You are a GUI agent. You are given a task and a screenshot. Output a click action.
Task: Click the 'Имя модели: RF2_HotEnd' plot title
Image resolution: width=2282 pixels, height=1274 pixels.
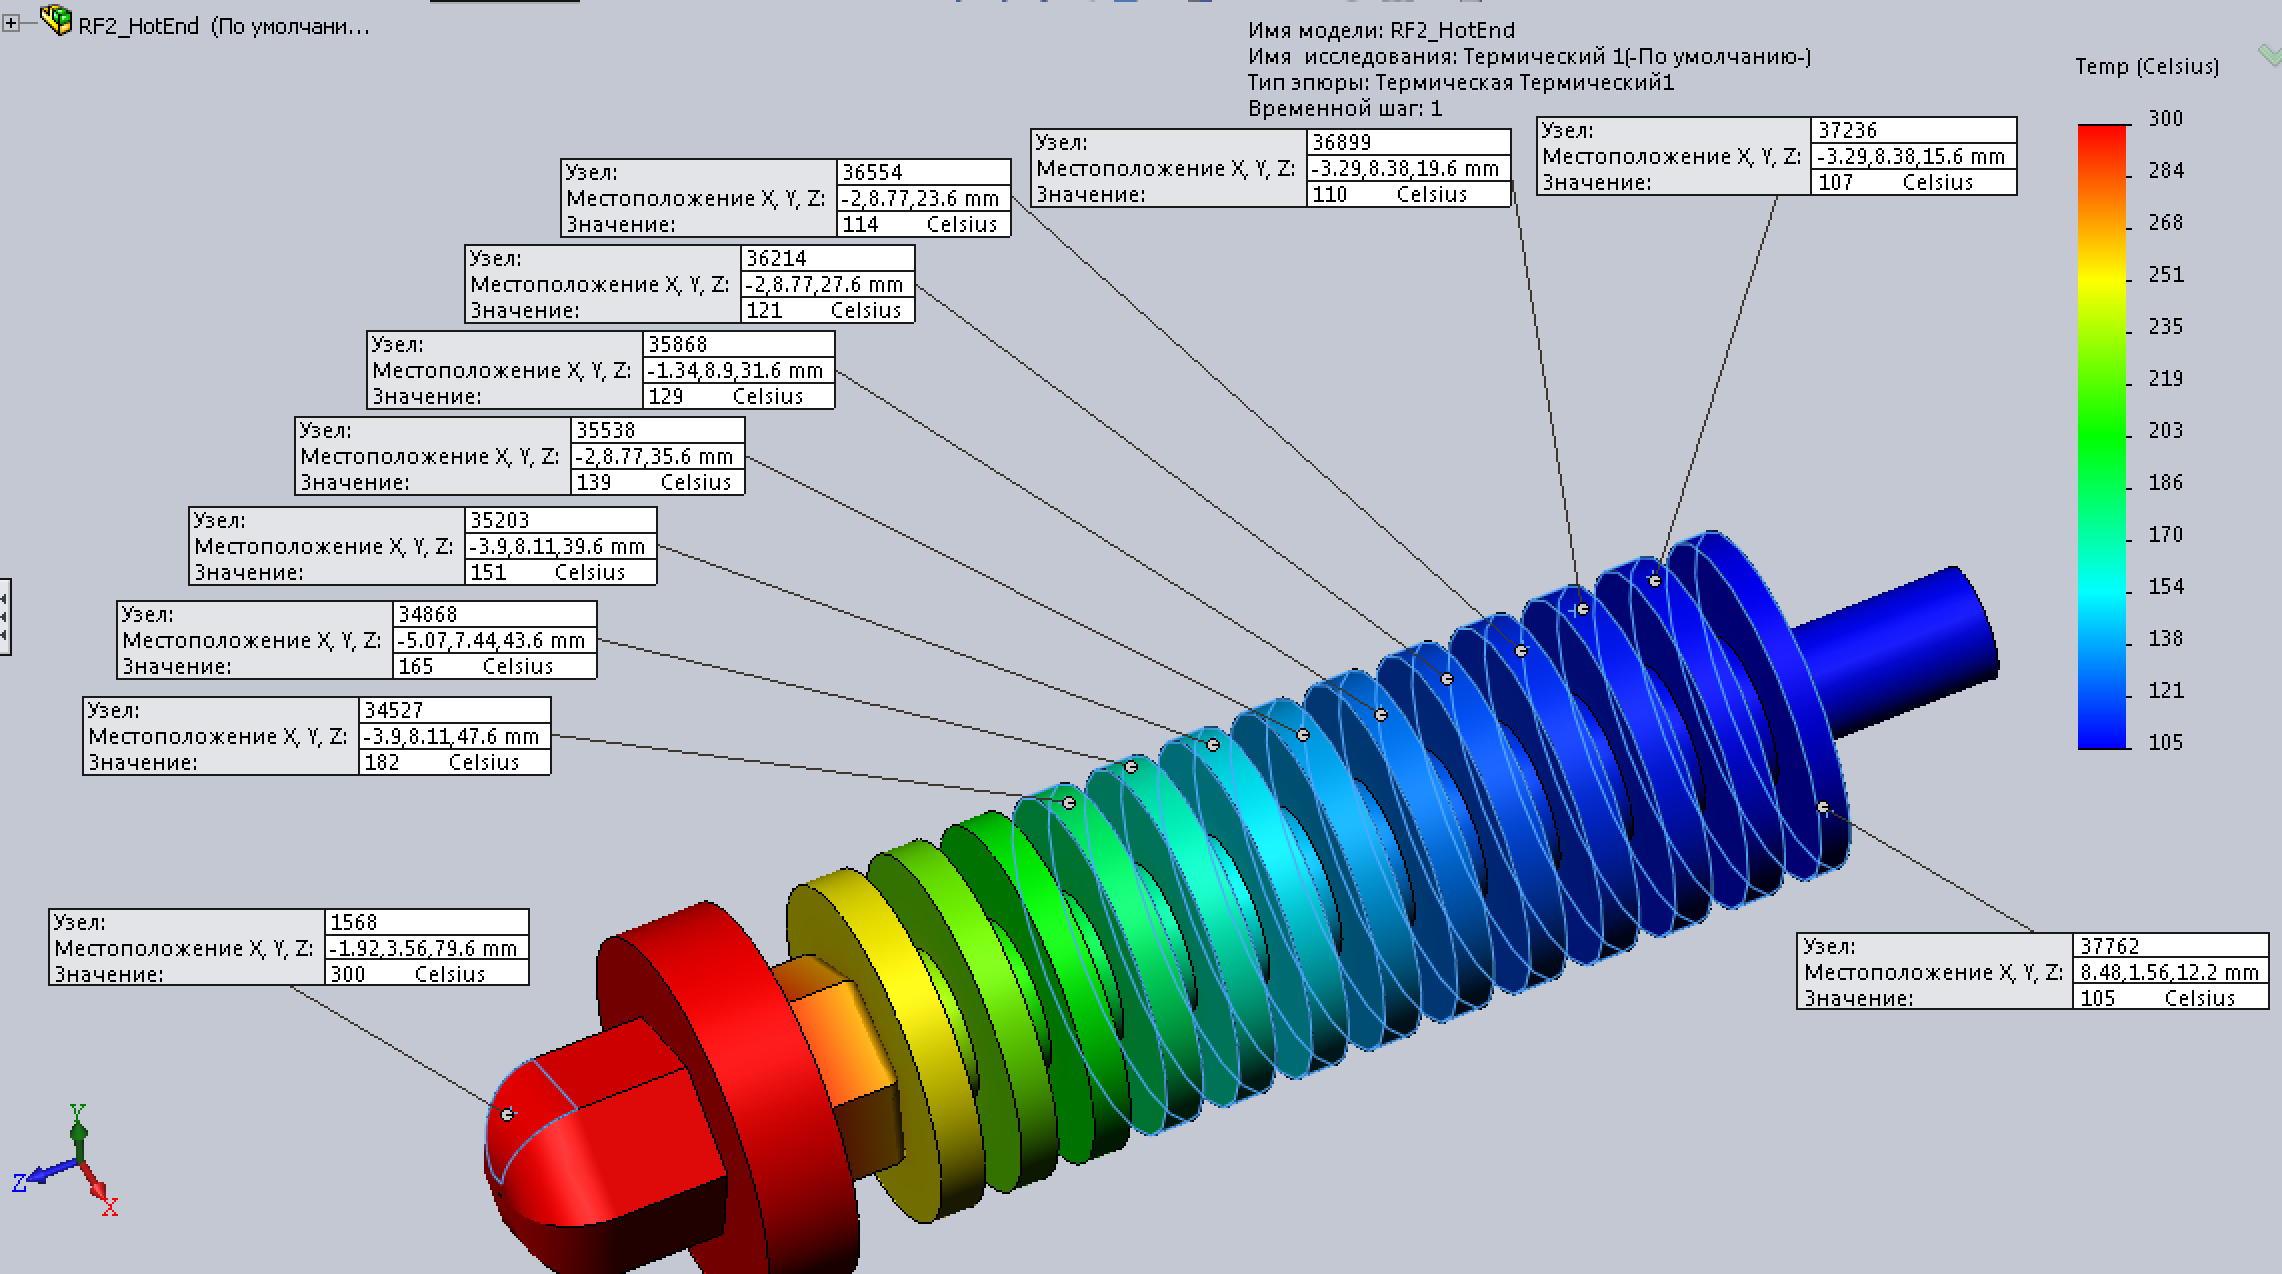(1380, 31)
